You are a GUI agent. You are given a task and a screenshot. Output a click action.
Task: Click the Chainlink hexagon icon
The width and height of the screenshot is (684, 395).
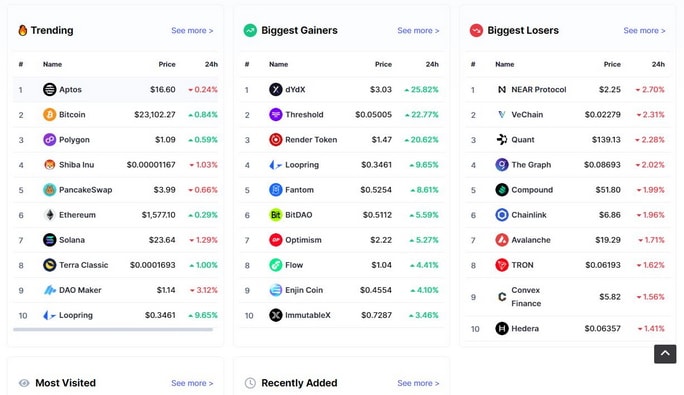click(x=502, y=215)
